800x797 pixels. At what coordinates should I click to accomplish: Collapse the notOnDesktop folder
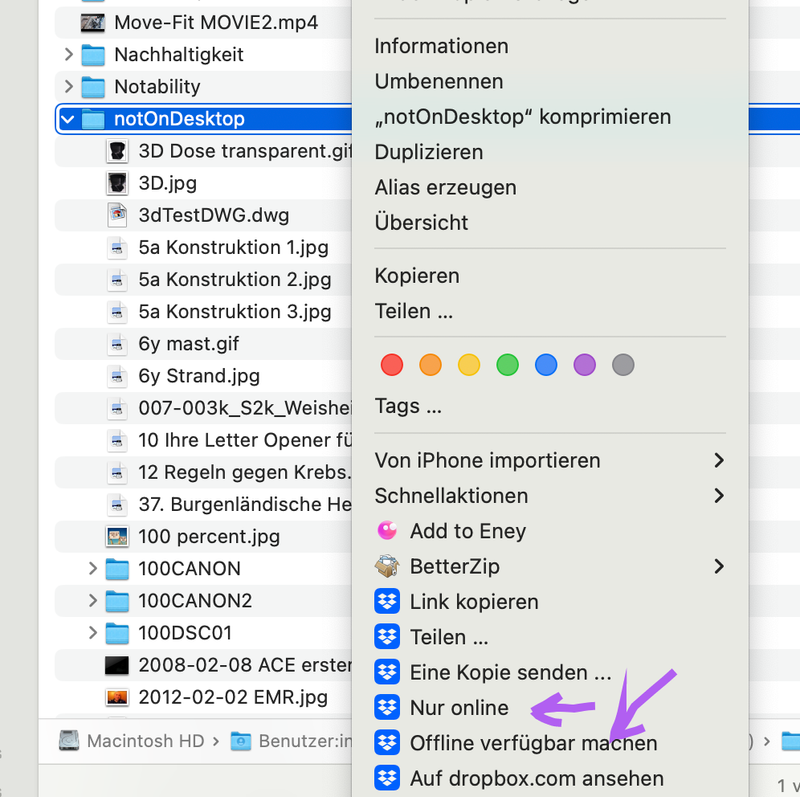pos(67,119)
